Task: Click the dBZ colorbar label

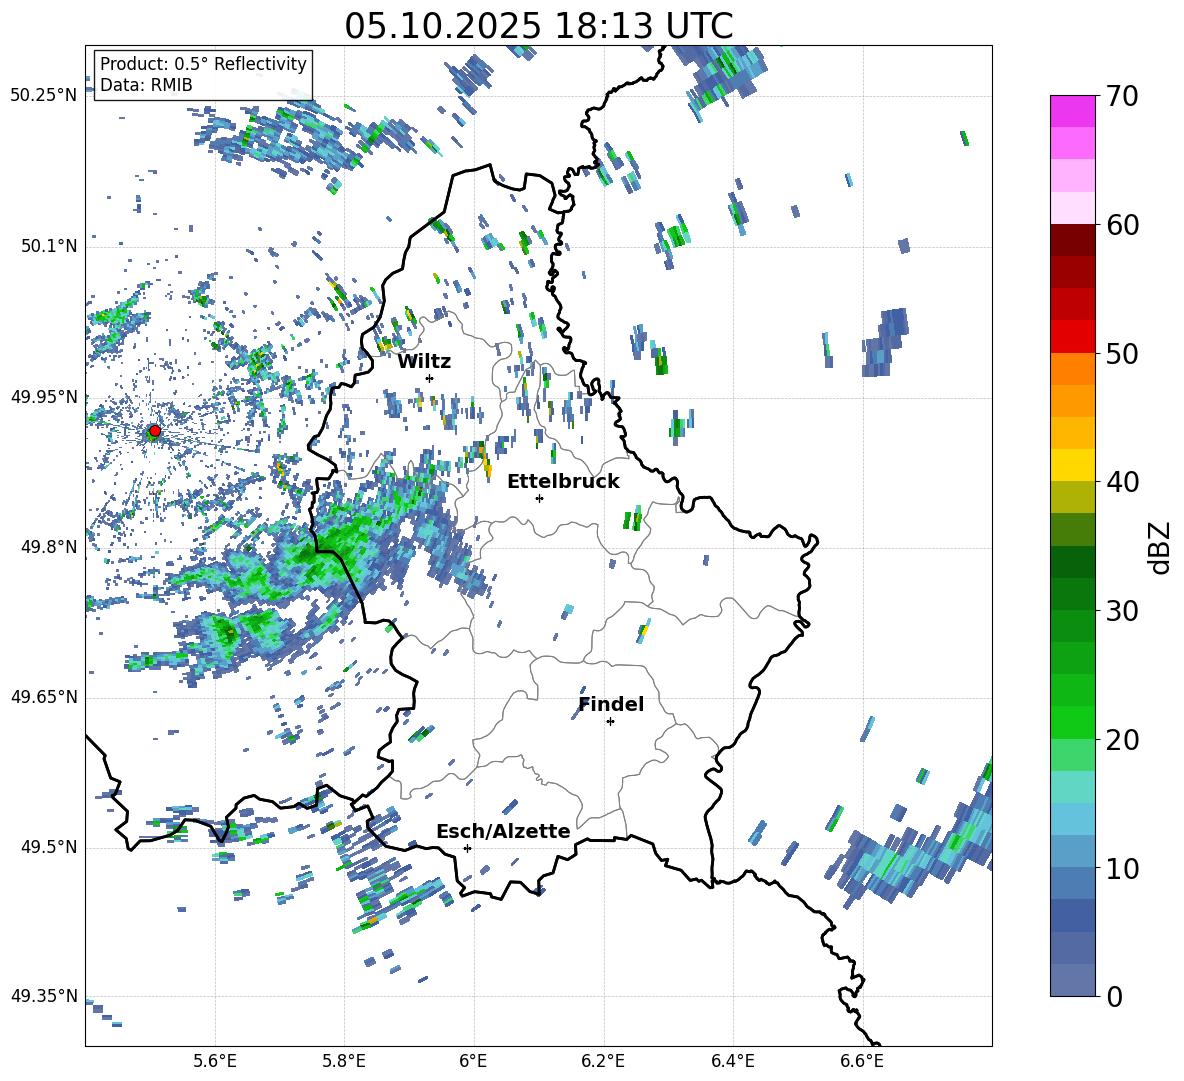Action: click(1161, 547)
